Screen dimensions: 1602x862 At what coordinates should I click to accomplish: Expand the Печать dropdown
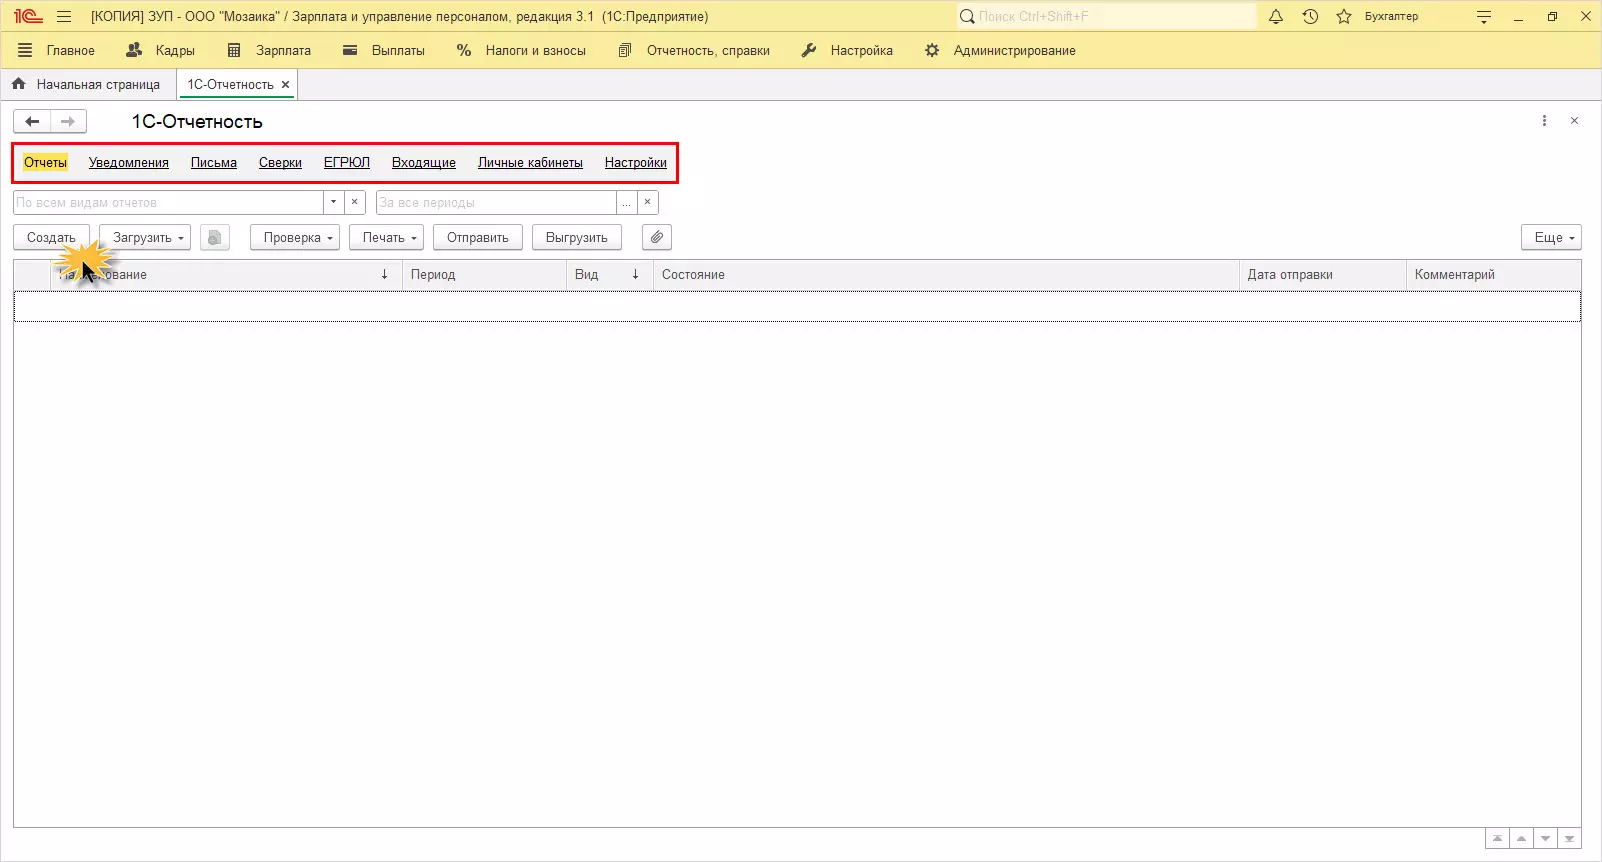click(x=386, y=238)
